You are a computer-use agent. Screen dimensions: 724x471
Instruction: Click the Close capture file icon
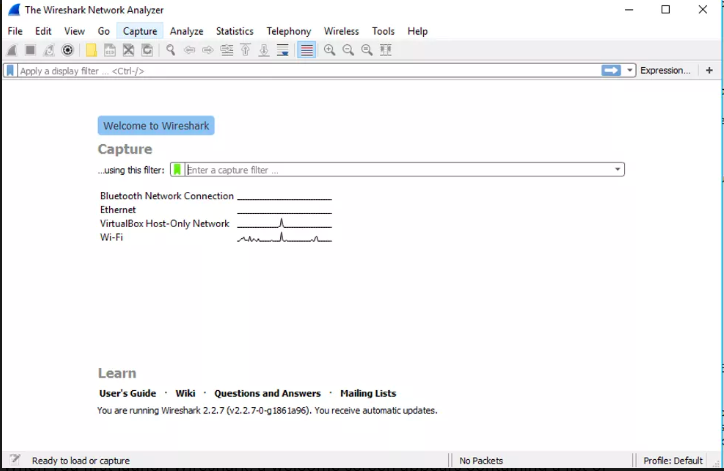click(128, 50)
